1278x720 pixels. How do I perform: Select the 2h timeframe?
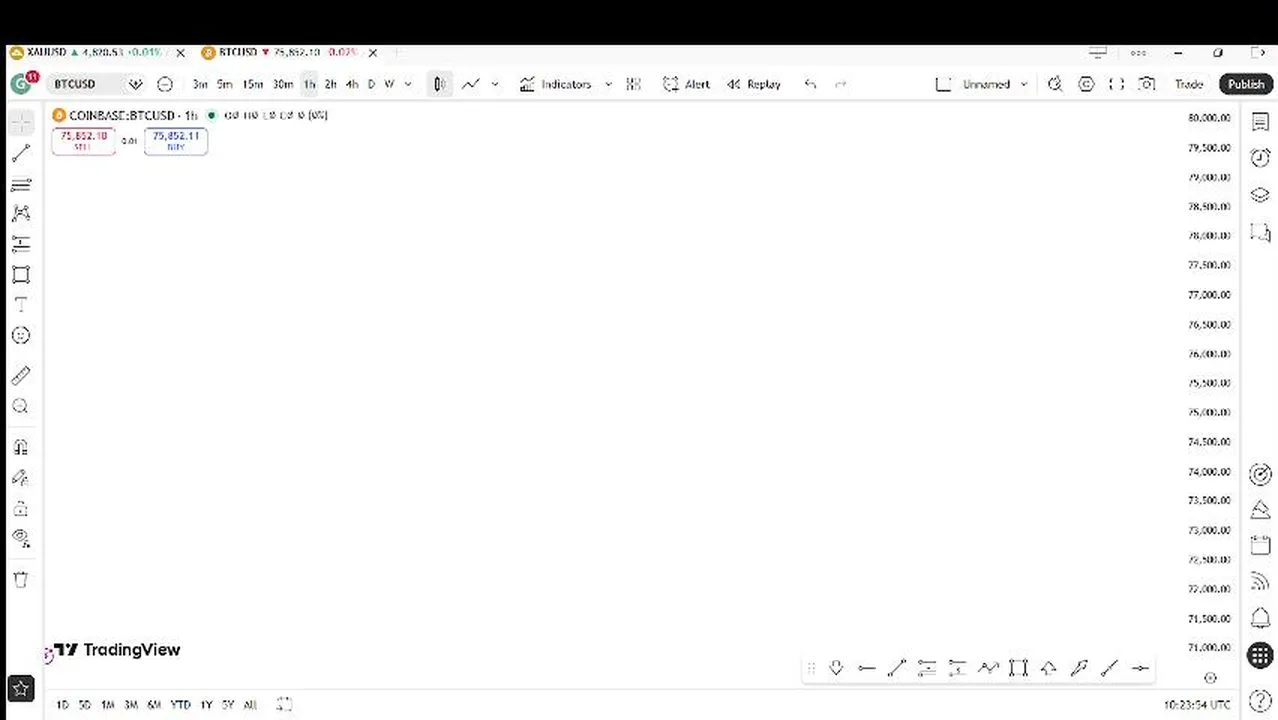point(331,84)
